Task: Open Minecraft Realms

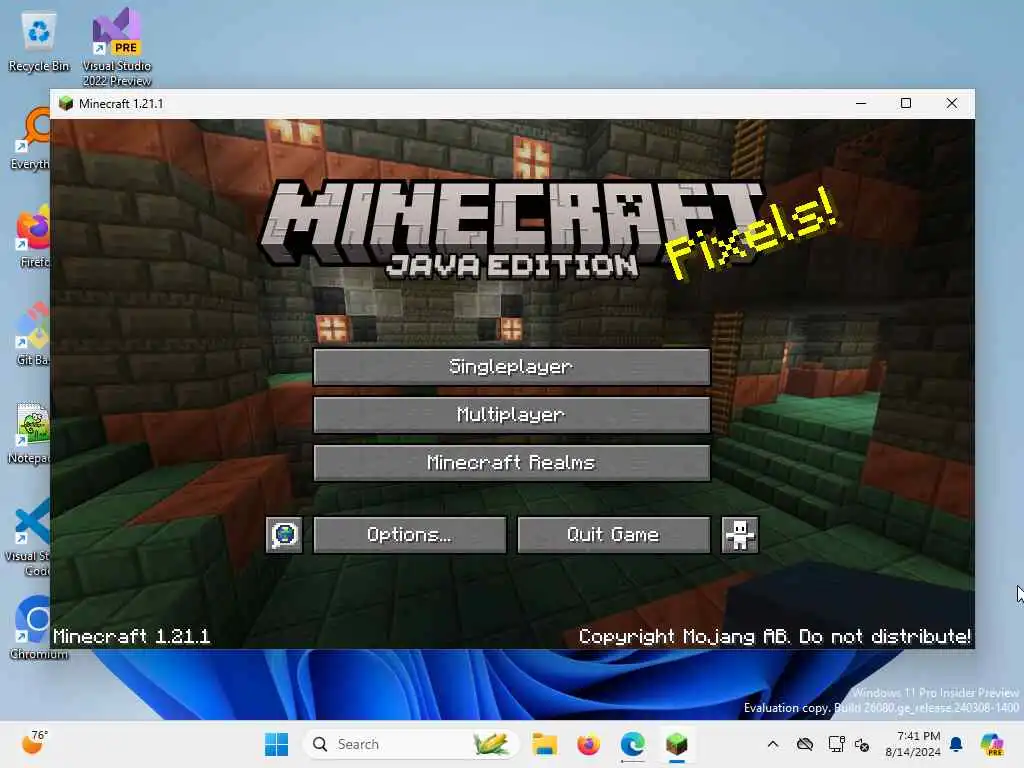Action: [511, 463]
